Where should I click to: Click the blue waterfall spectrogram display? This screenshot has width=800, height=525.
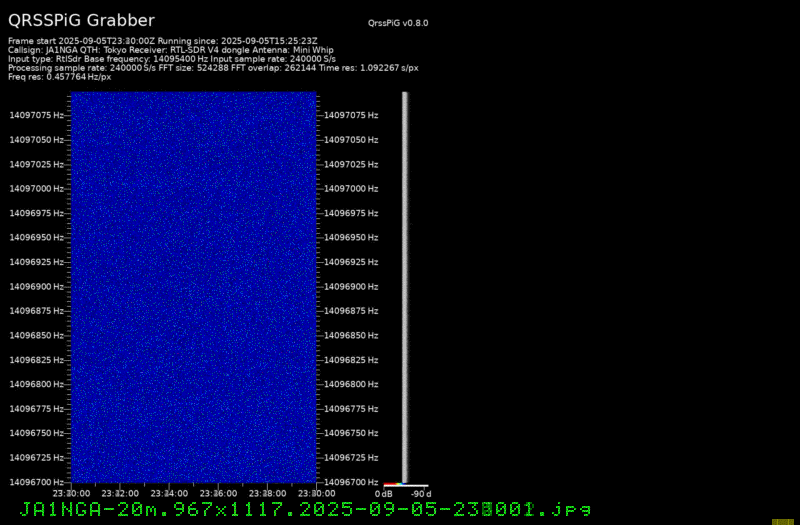(194, 287)
